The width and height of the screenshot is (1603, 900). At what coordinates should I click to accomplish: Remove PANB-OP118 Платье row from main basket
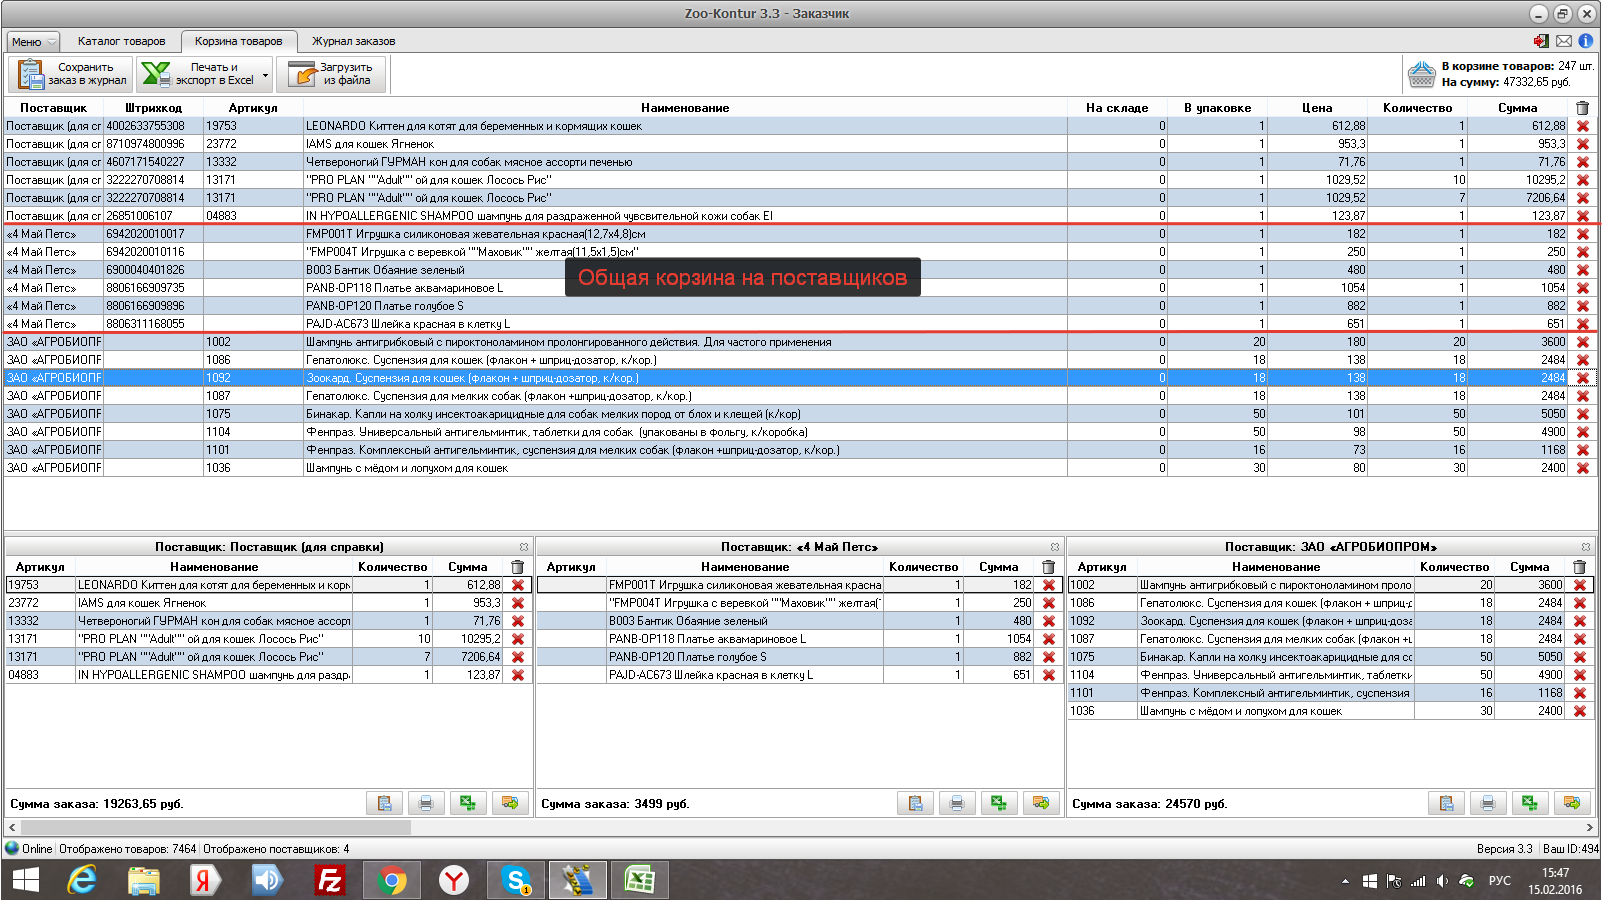[1583, 288]
